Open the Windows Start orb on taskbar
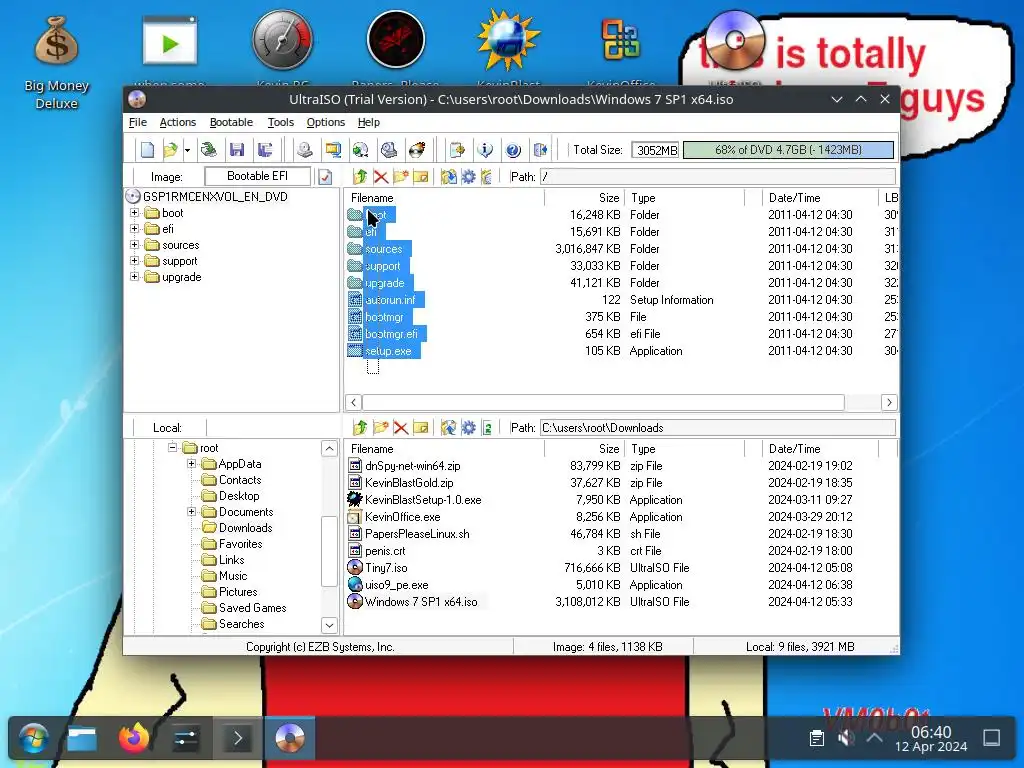Viewport: 1024px width, 768px height. [33, 739]
